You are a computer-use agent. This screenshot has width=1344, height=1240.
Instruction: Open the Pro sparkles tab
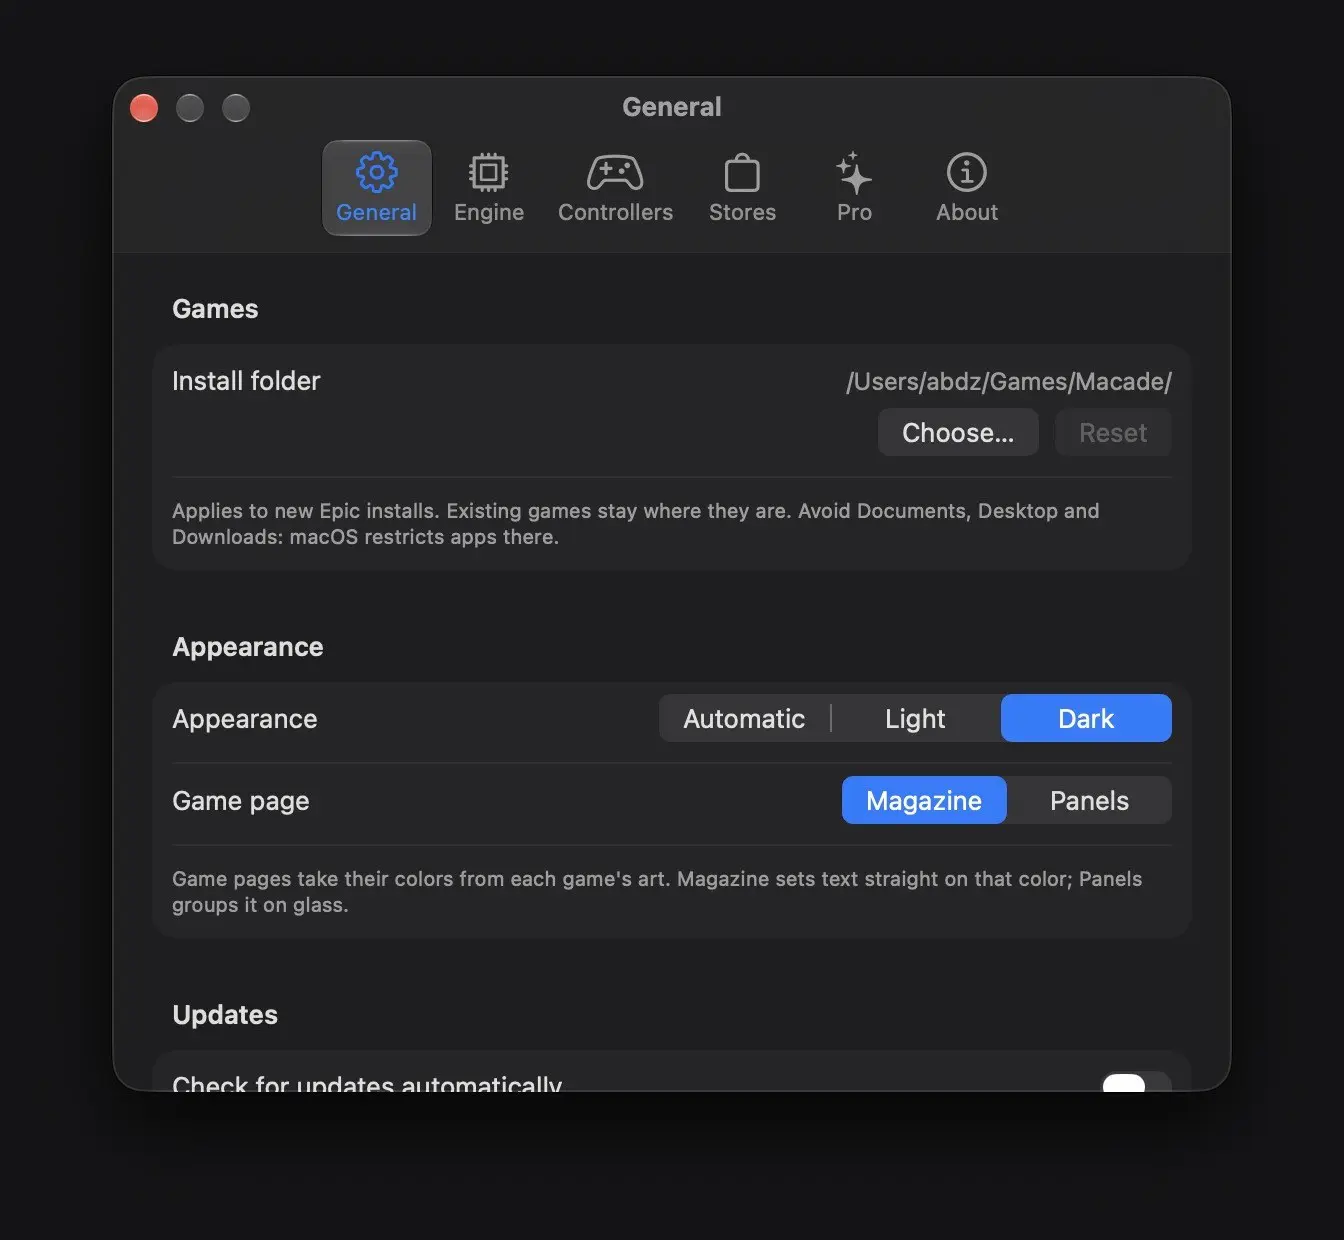point(854,188)
